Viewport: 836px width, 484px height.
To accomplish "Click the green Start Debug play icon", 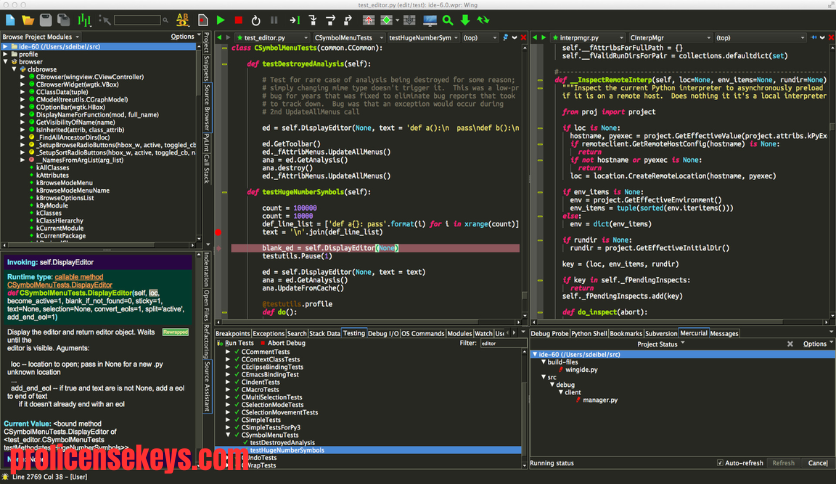I will (220, 20).
